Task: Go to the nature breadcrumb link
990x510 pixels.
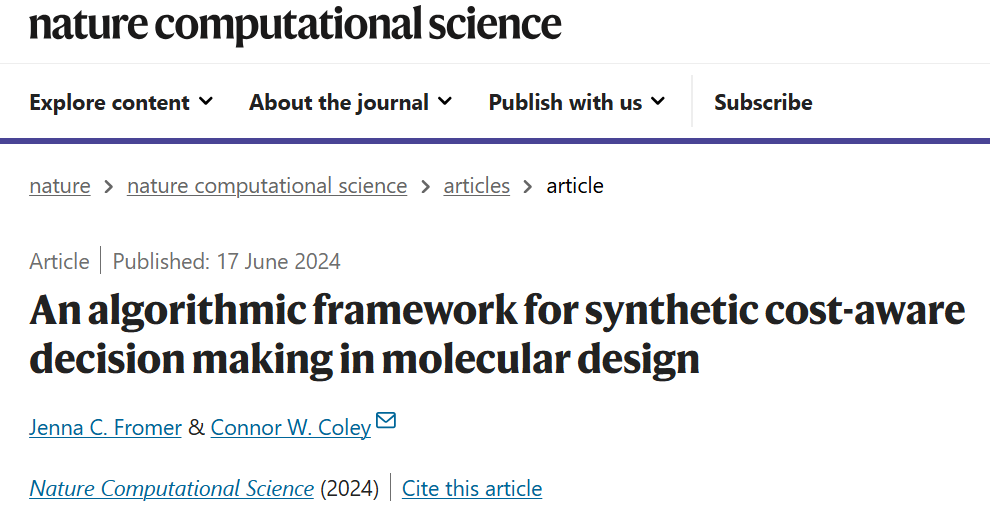Action: 60,186
